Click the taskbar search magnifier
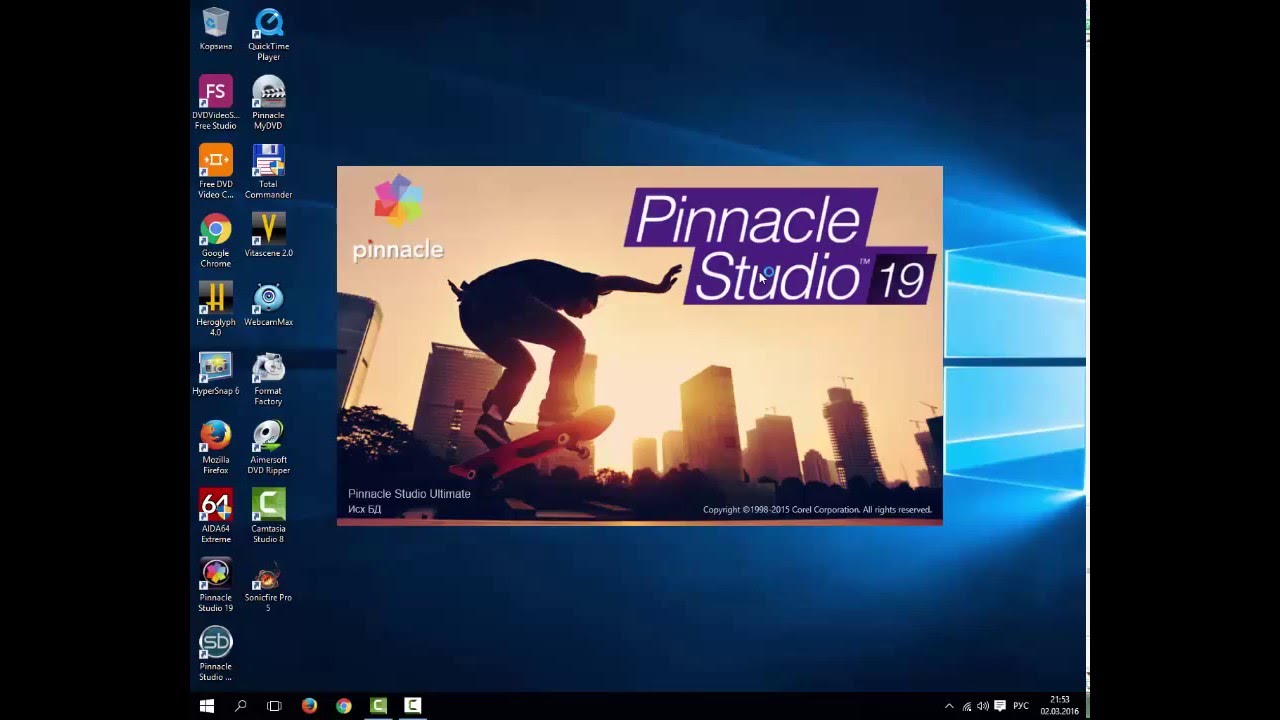The image size is (1280, 720). (241, 706)
